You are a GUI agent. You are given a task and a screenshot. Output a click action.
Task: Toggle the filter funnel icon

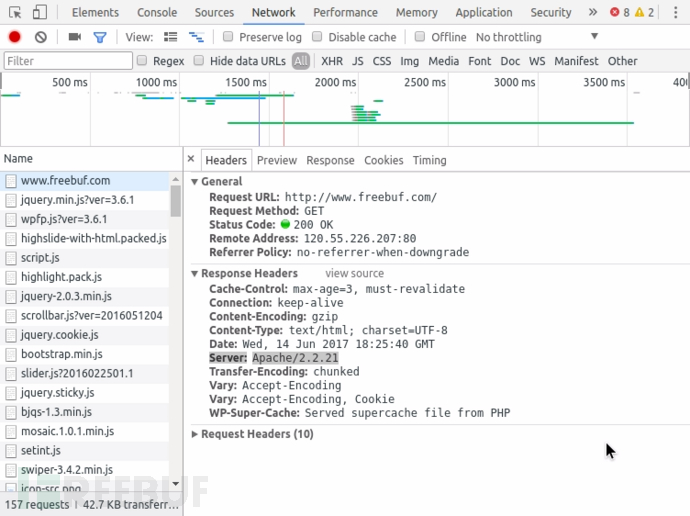(100, 37)
